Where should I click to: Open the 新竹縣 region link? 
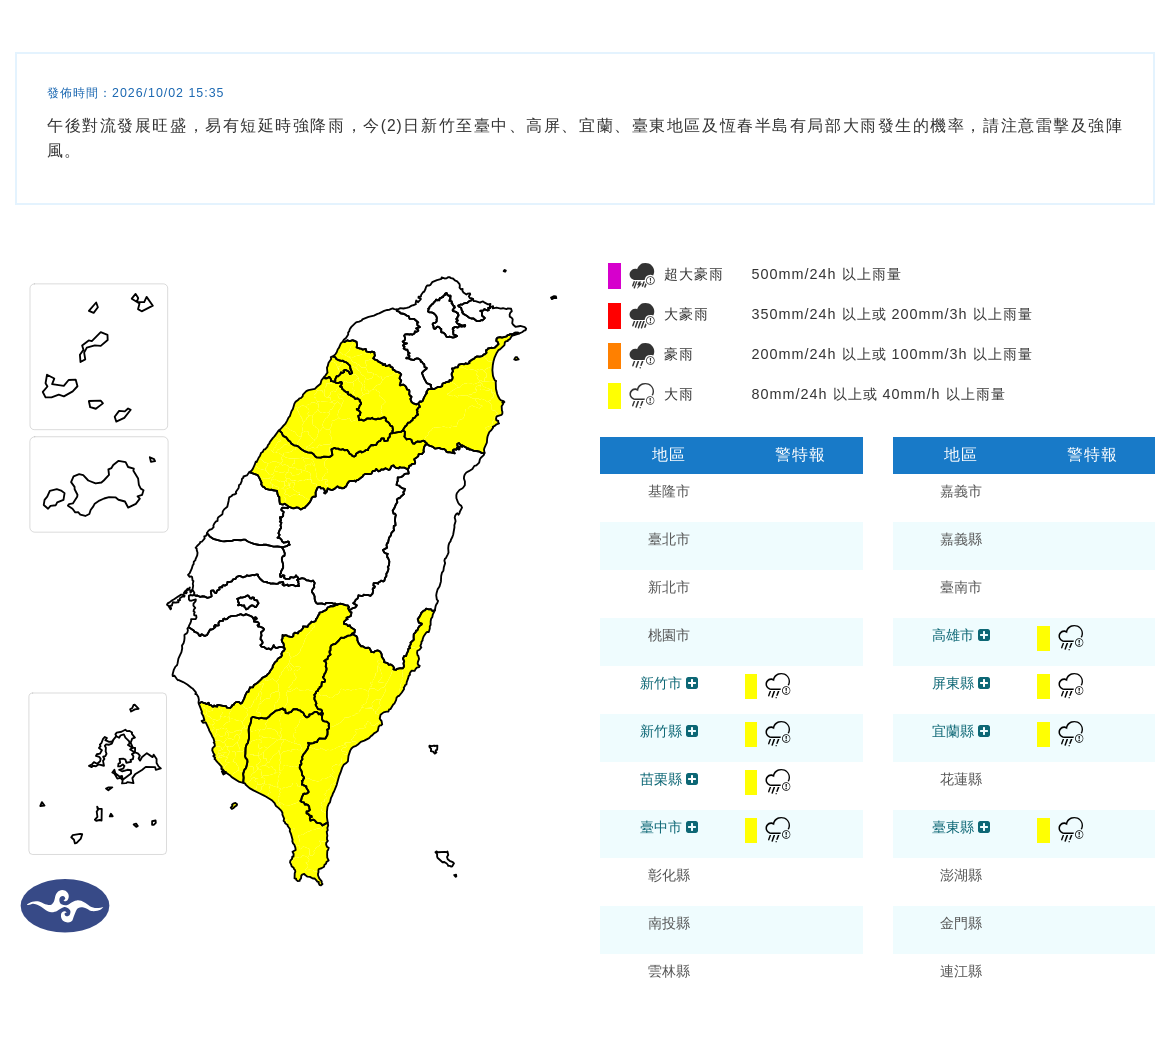coord(660,731)
